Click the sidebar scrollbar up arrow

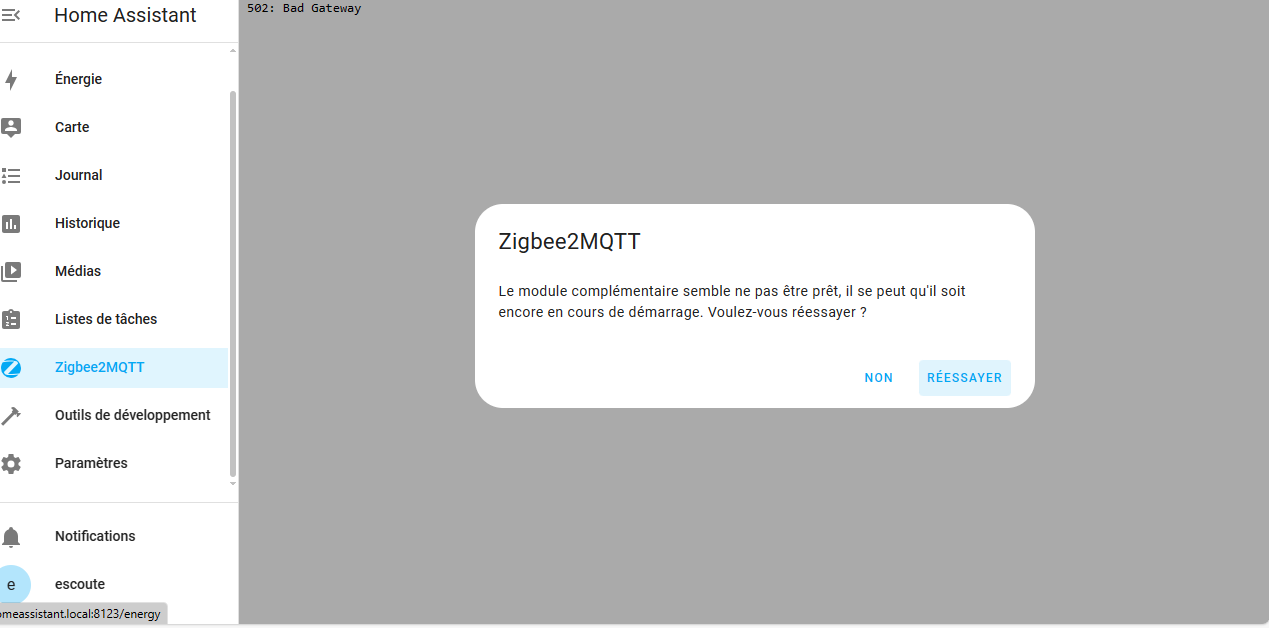click(x=233, y=49)
